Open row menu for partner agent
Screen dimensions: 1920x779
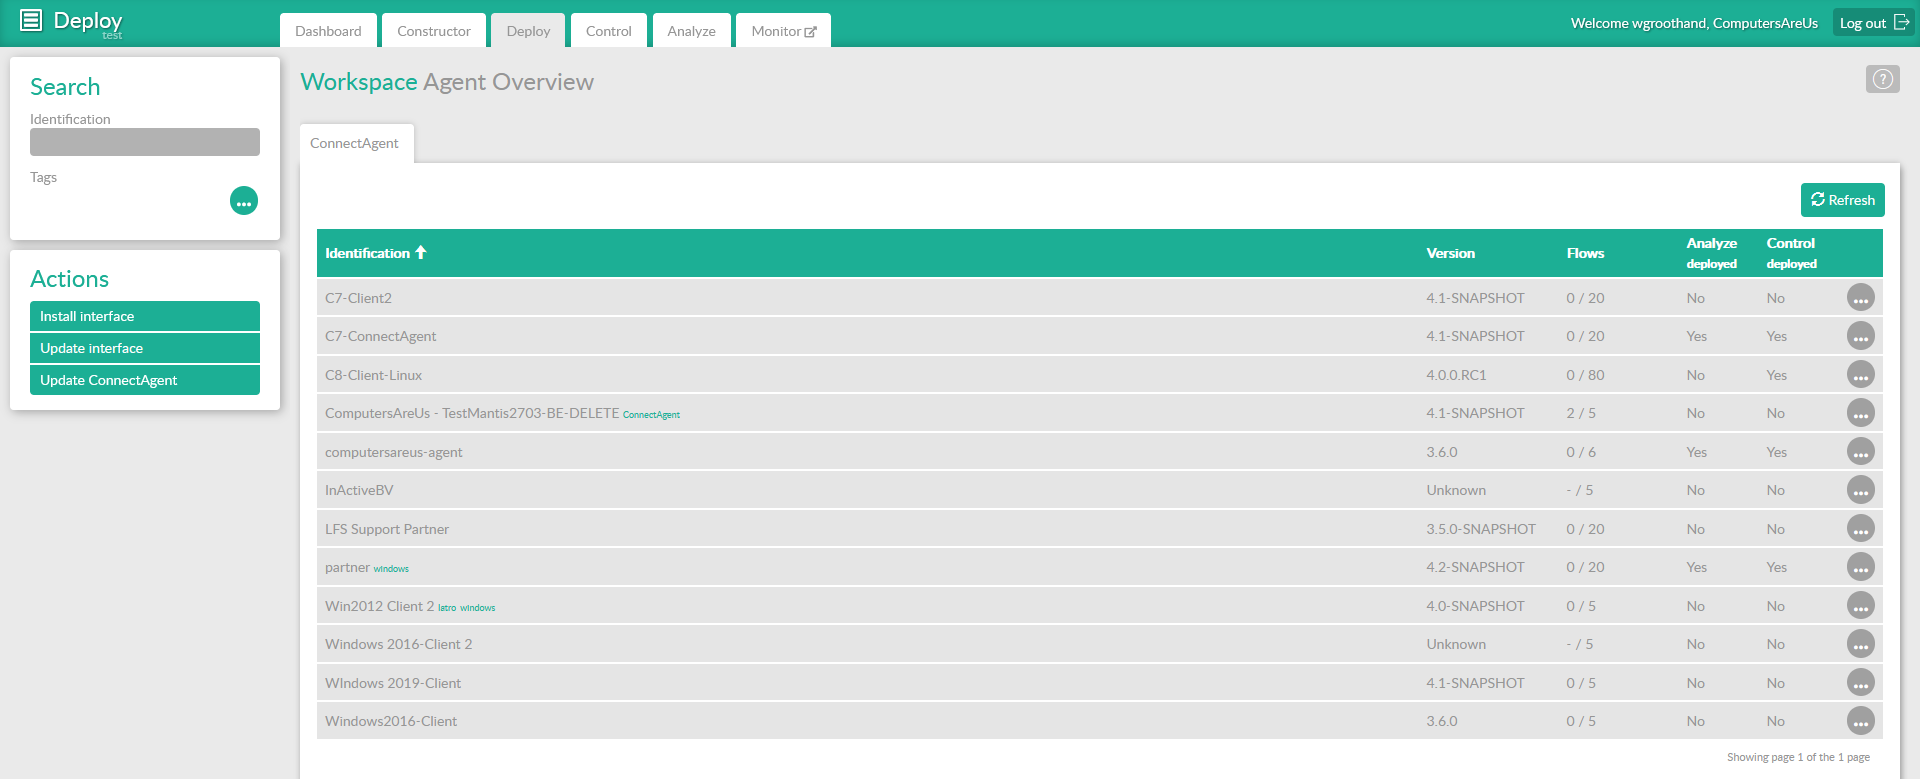click(1860, 568)
